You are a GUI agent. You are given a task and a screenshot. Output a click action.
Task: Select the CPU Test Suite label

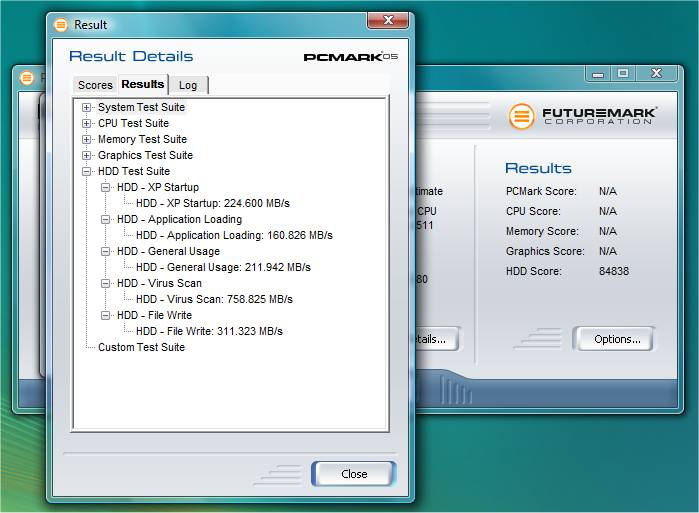click(133, 123)
